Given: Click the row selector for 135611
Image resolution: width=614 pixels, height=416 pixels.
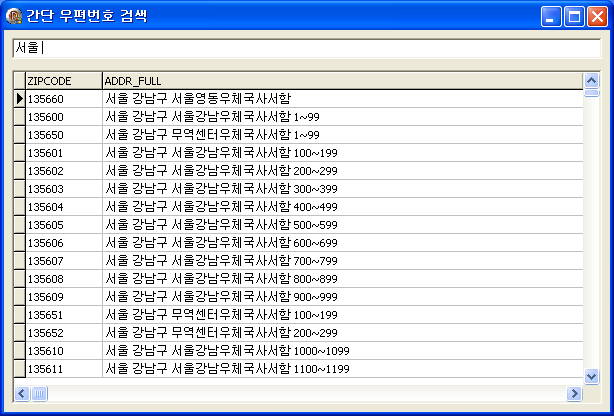Looking at the screenshot, I should pyautogui.click(x=20, y=369).
